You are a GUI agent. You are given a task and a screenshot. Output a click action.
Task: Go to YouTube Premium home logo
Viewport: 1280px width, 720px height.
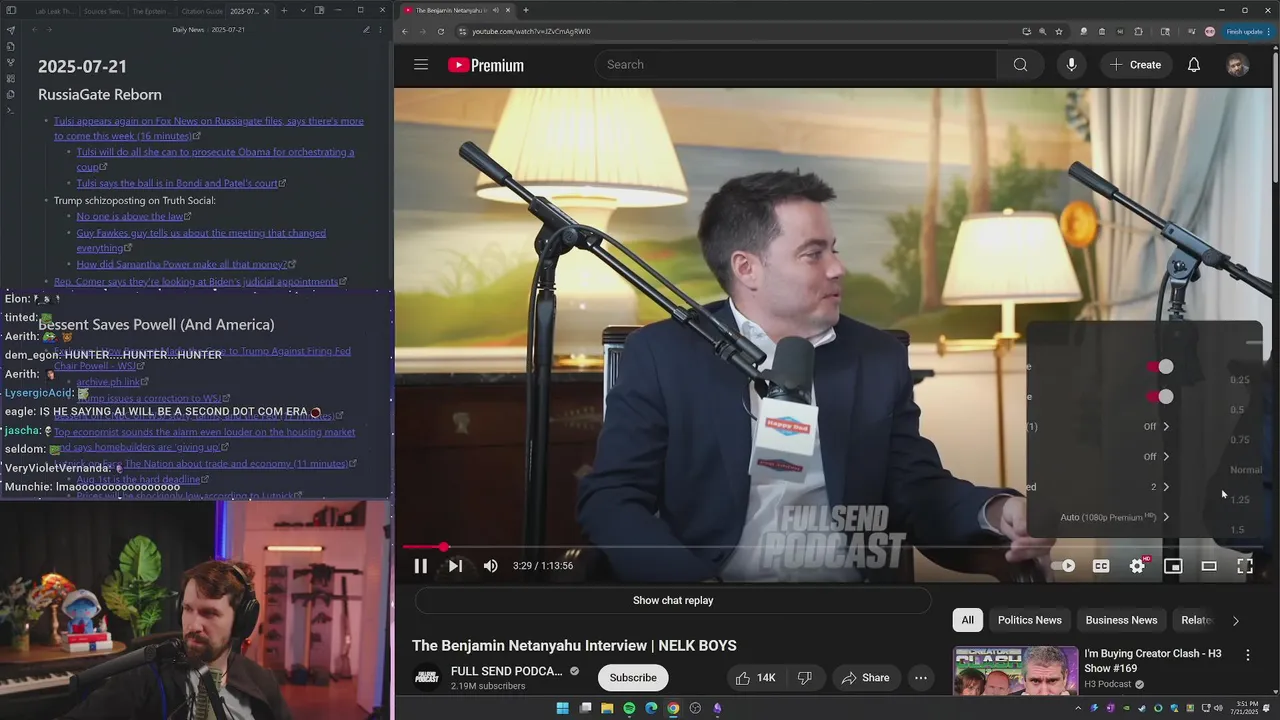point(486,65)
